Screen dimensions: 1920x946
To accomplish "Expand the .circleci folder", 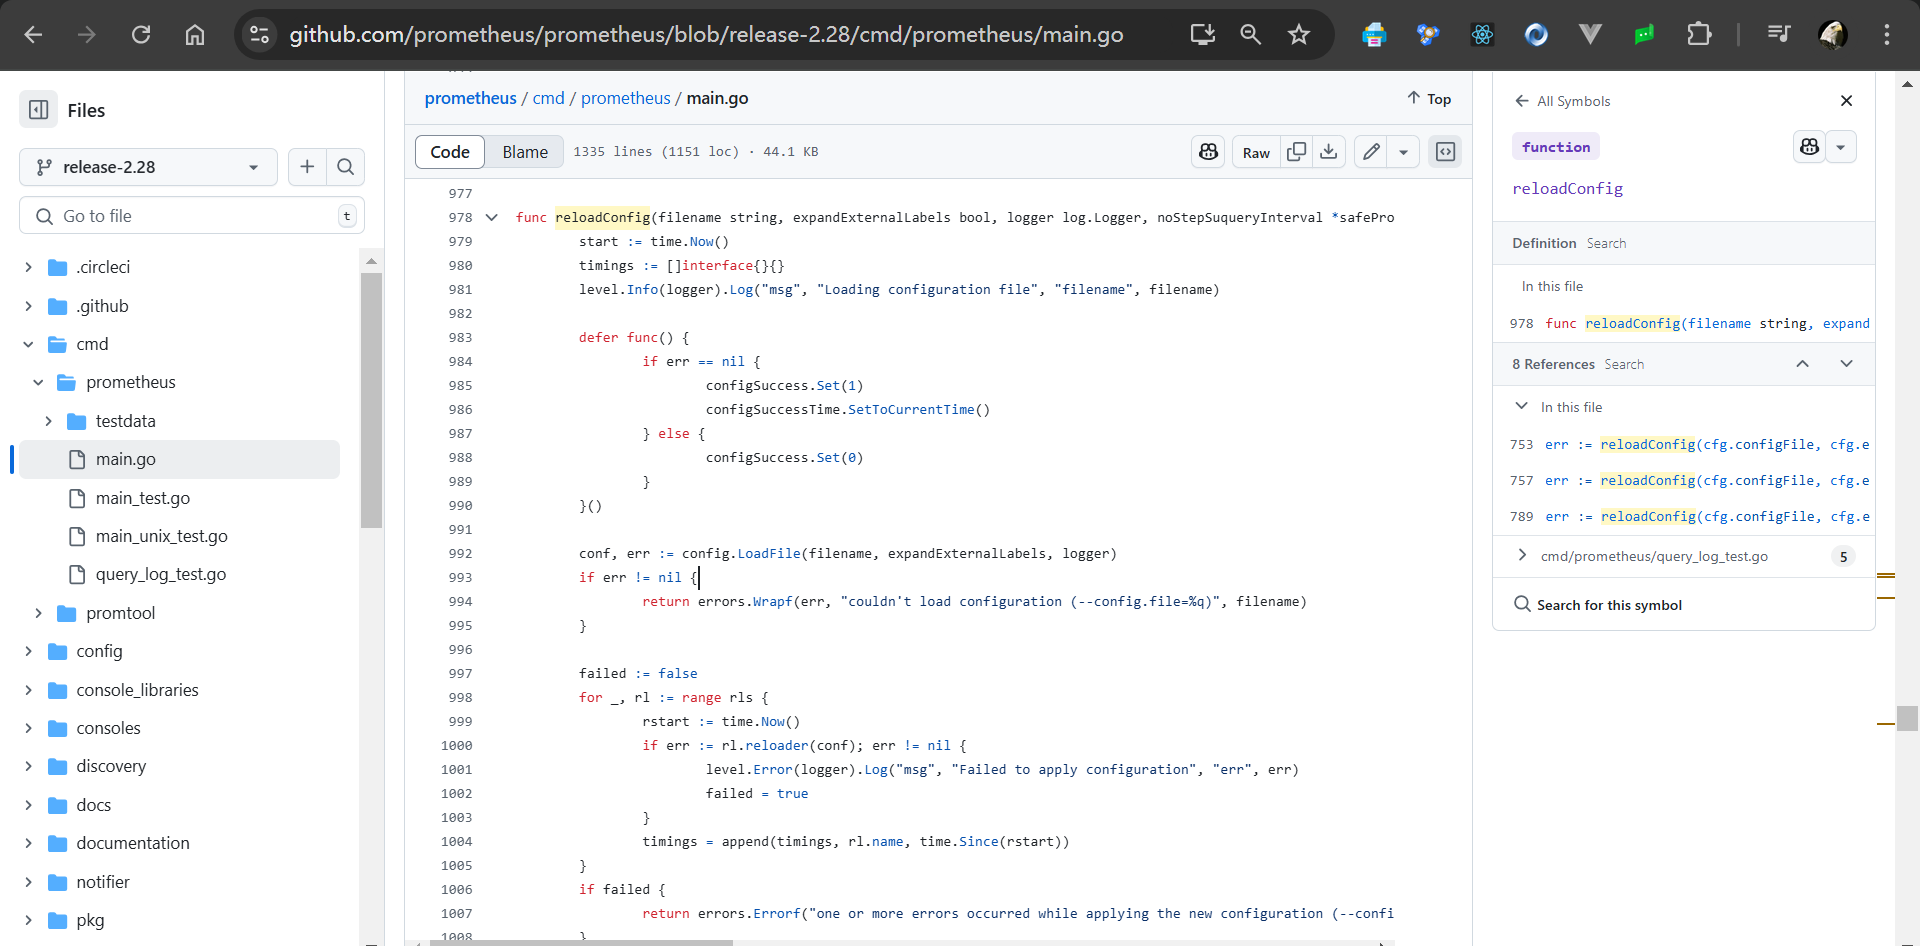I will coord(28,267).
